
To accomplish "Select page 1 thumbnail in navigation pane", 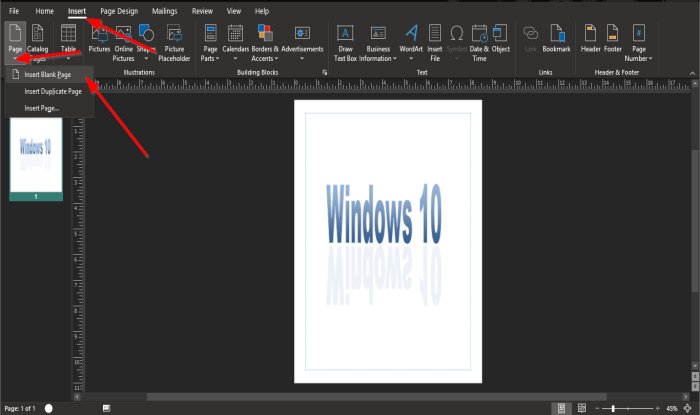I will (x=36, y=153).
